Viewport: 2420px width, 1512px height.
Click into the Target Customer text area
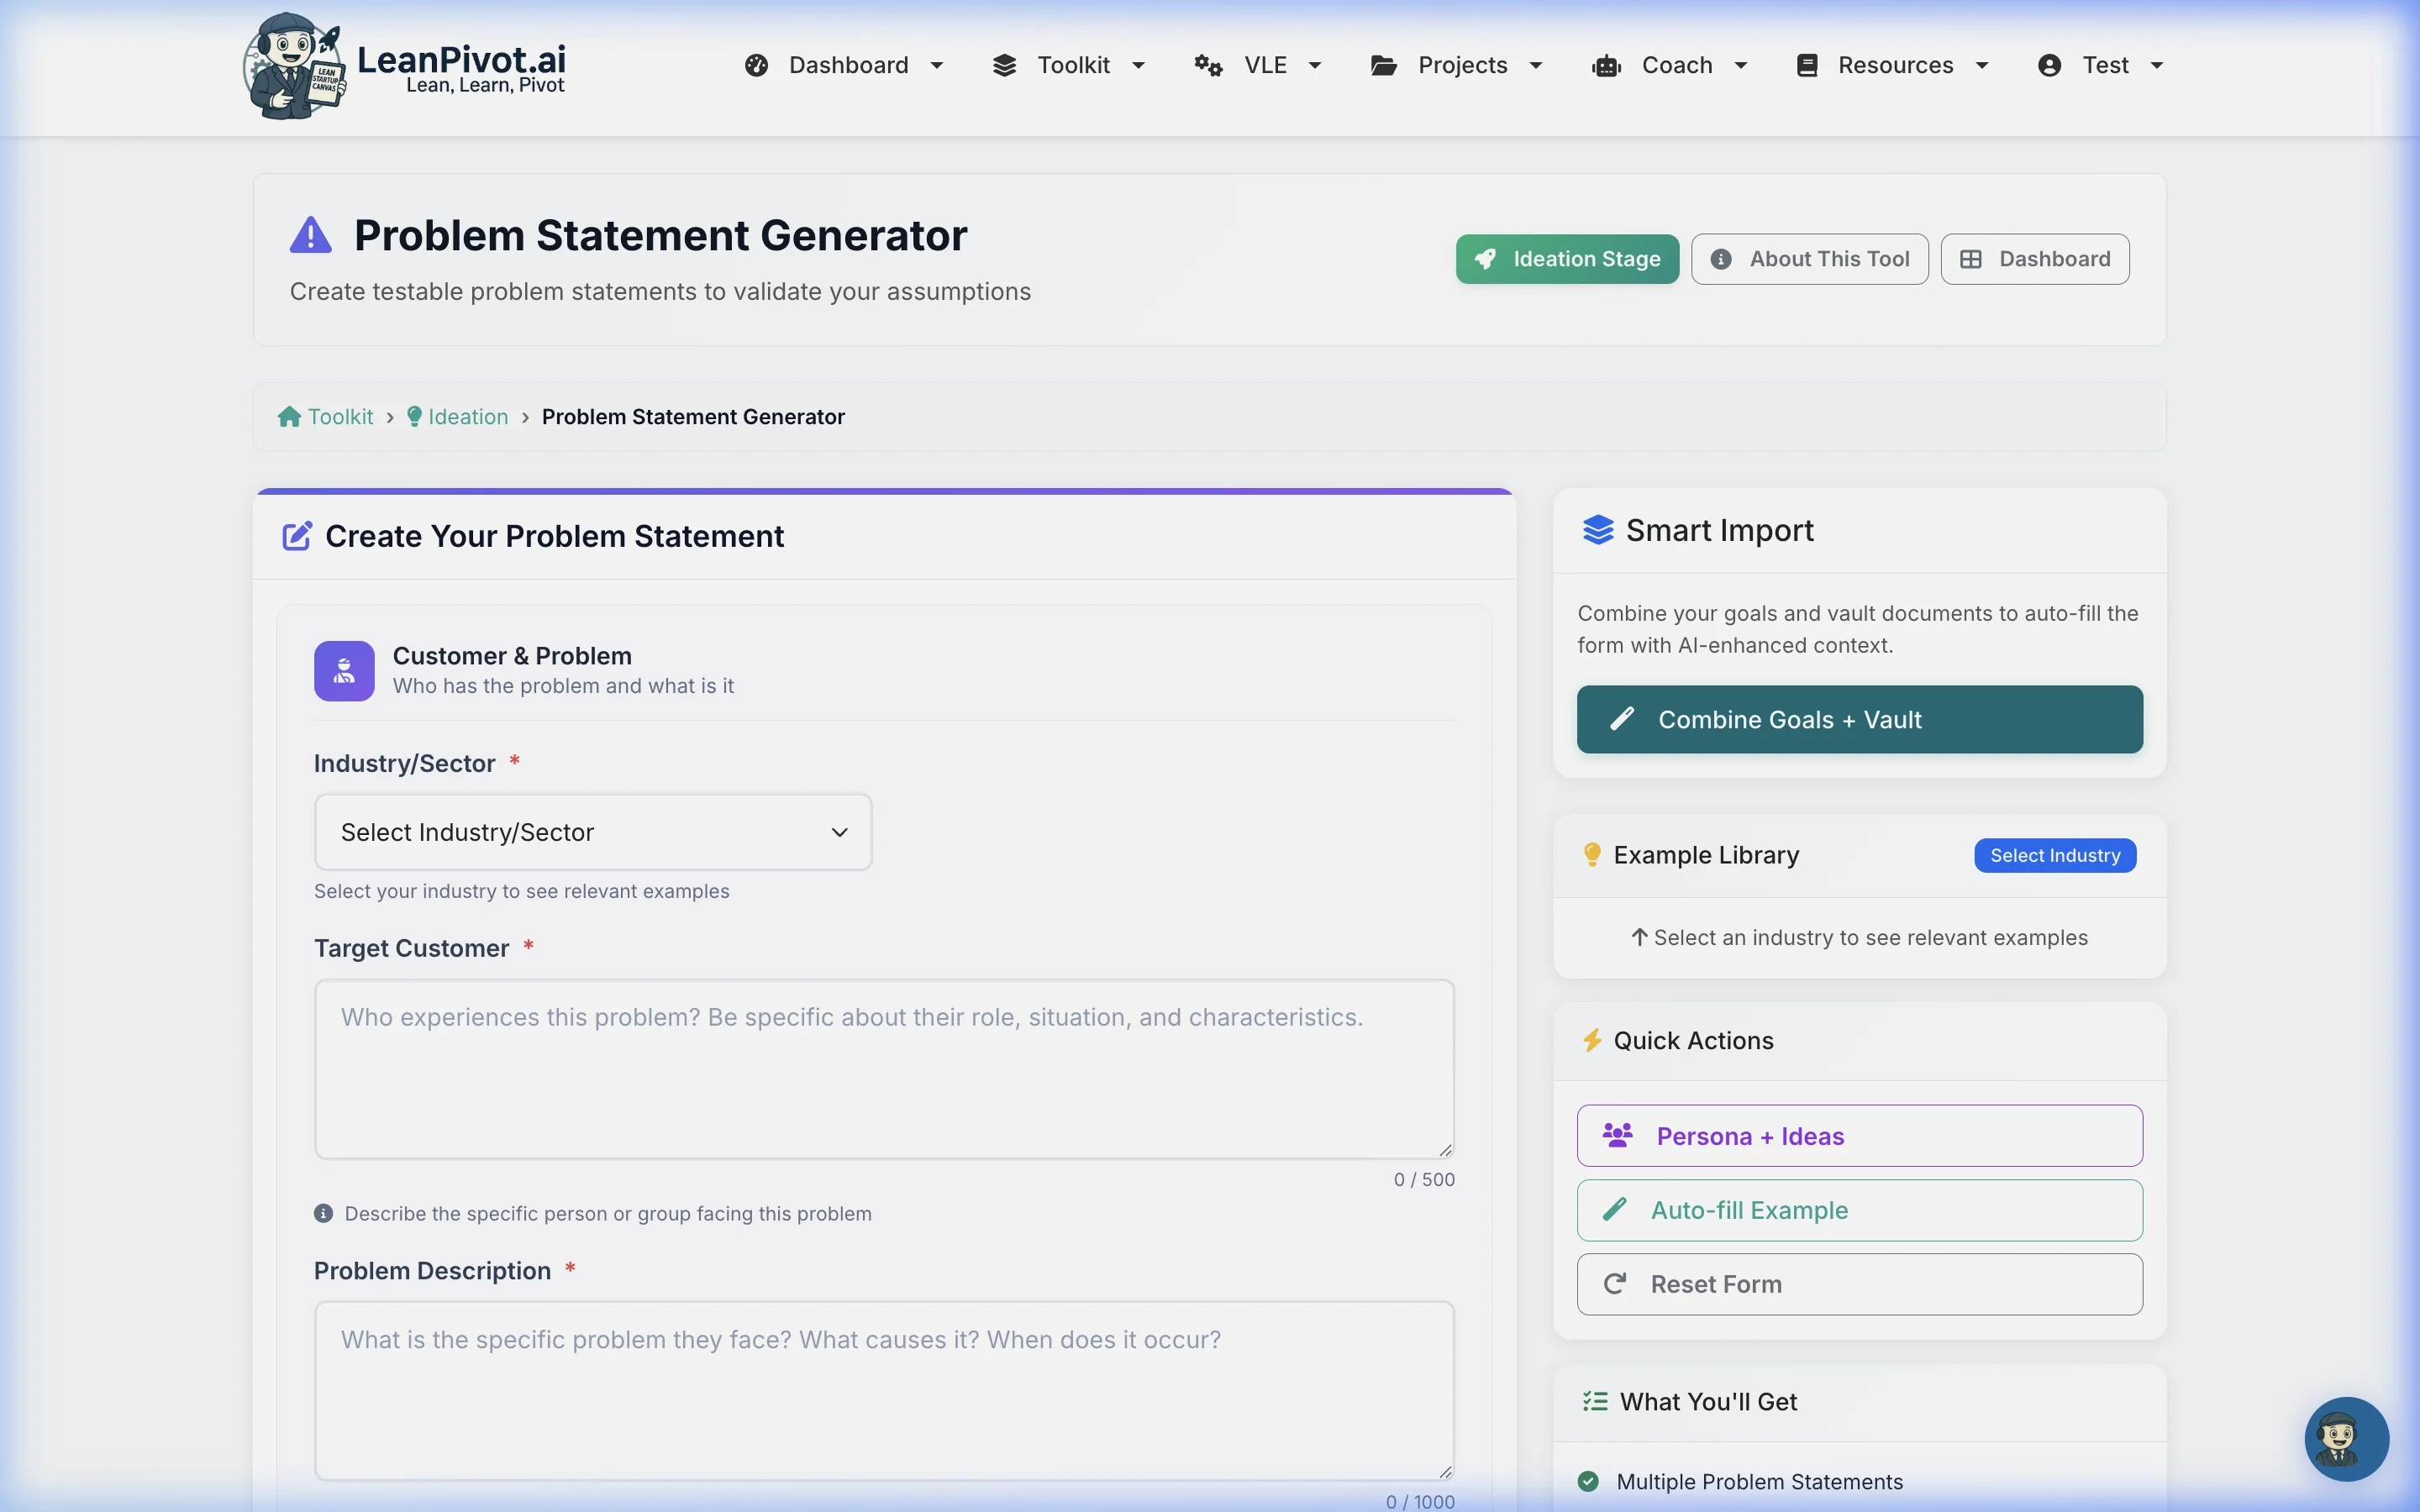coord(884,1068)
